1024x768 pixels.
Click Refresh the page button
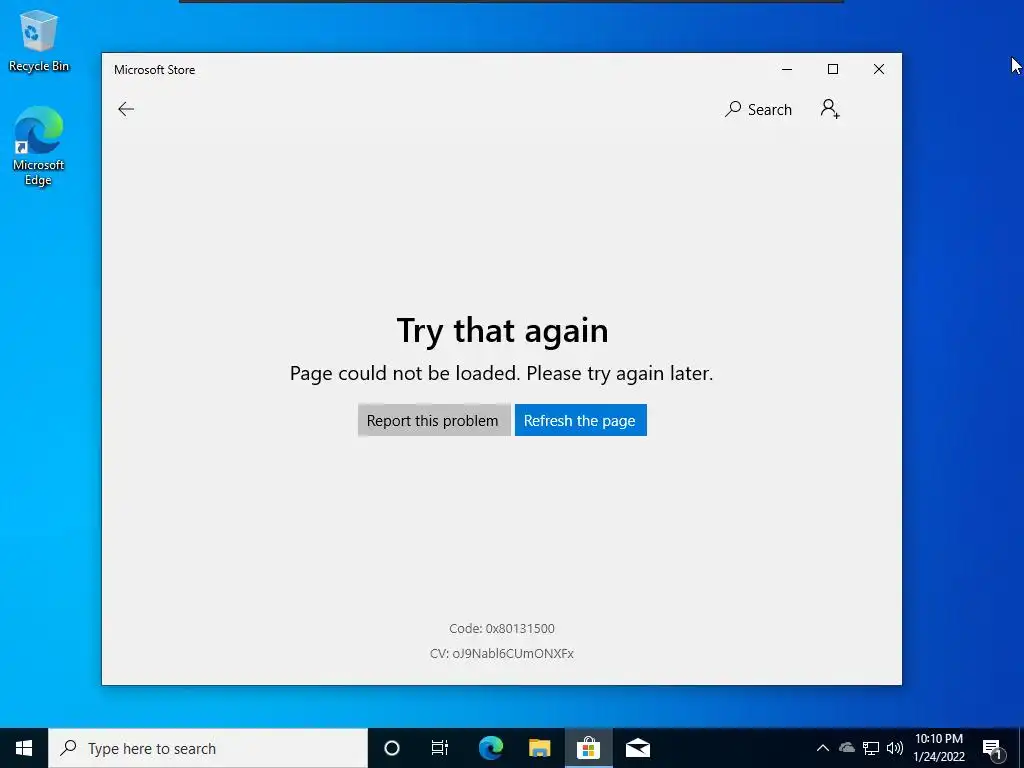[581, 420]
